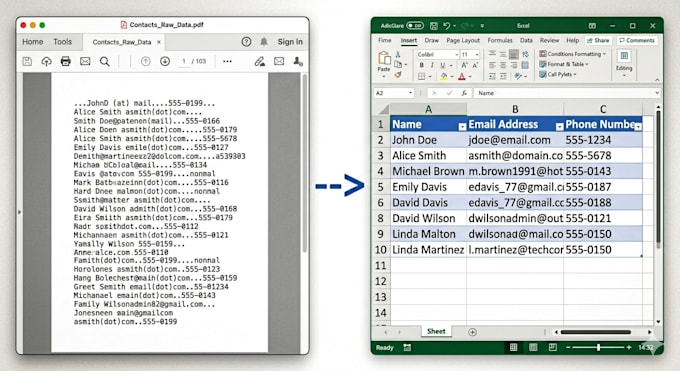Click the Format Painter brush in Excel
This screenshot has width=680, height=371.
pos(398,75)
